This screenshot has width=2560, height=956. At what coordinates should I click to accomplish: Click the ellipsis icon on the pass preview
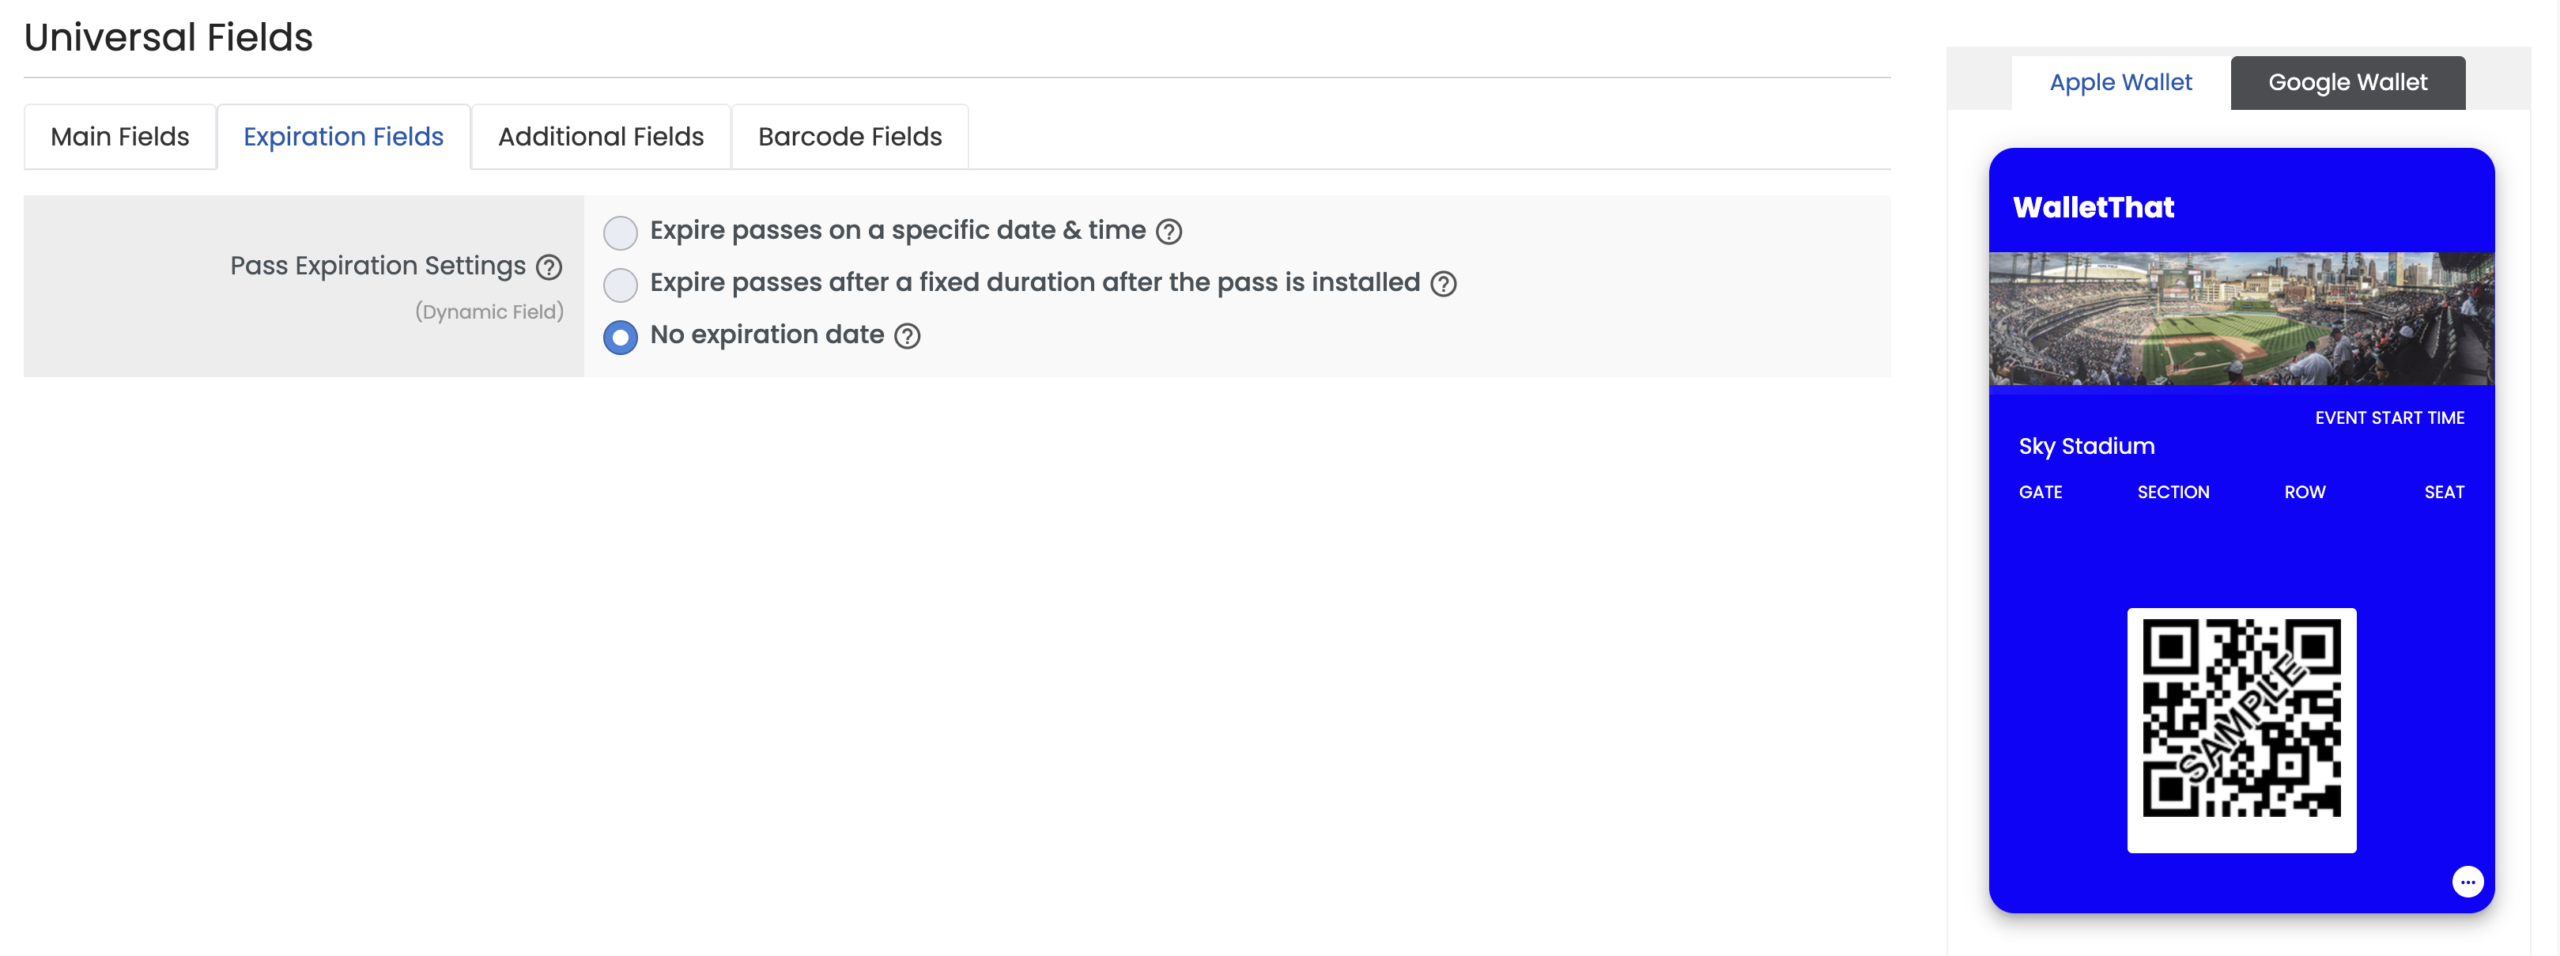pyautogui.click(x=2468, y=881)
